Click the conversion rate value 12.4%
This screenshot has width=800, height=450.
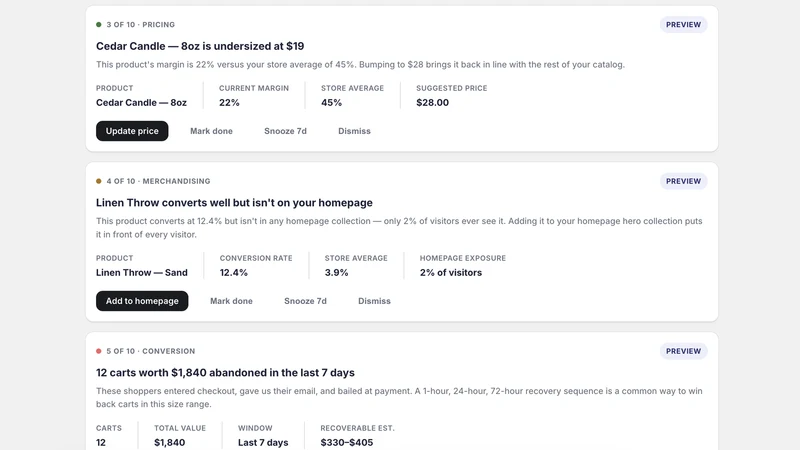(x=234, y=272)
